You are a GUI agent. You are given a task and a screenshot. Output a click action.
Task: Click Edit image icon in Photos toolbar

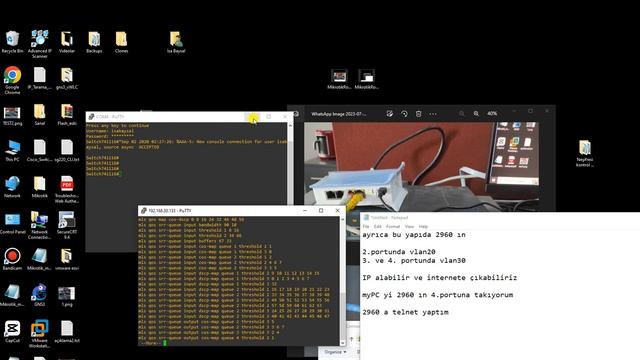[390, 114]
